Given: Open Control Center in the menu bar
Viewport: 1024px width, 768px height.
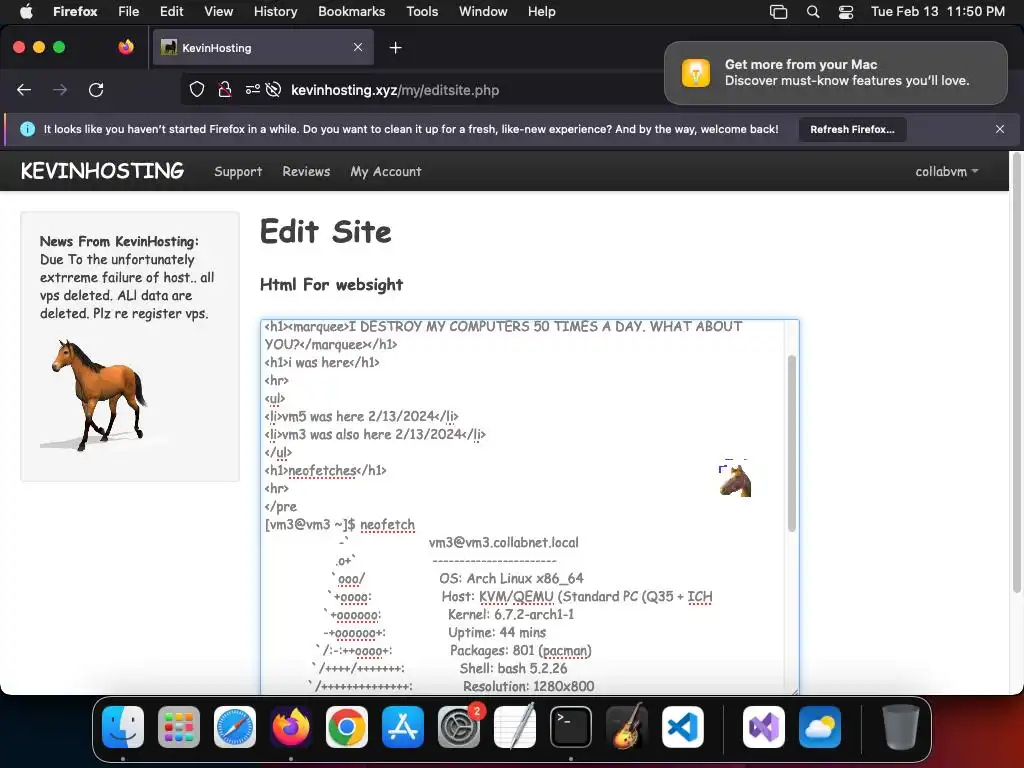Looking at the screenshot, I should (x=846, y=12).
